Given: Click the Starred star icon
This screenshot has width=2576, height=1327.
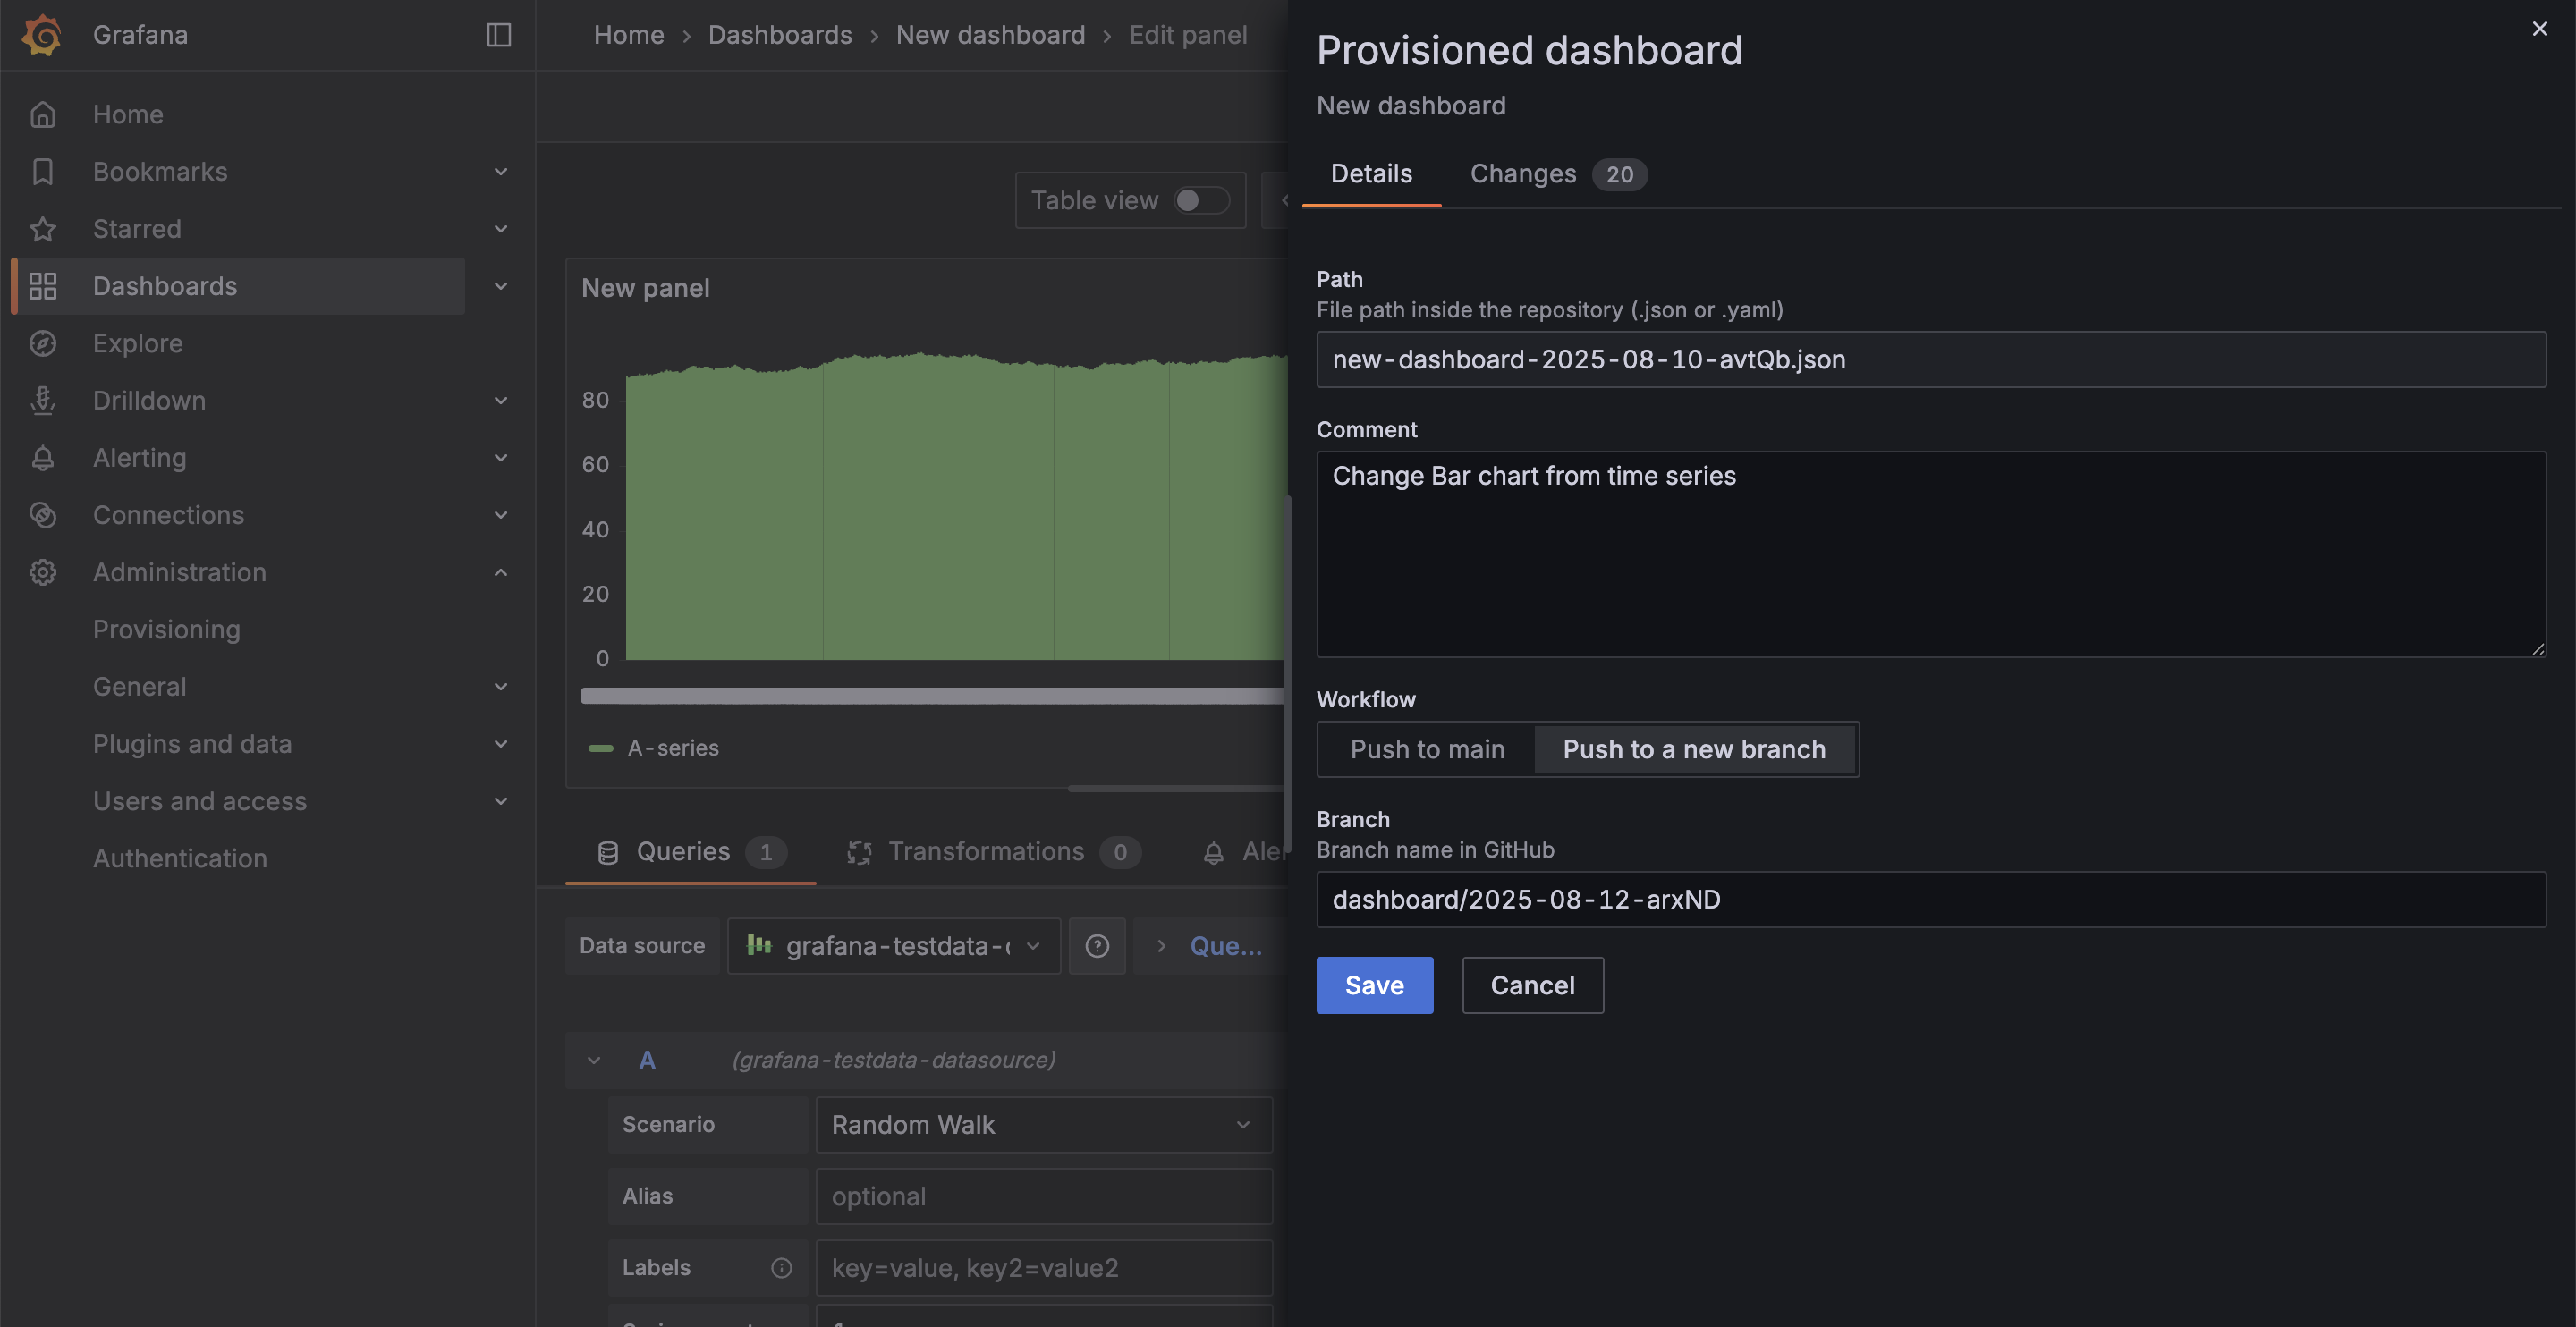Looking at the screenshot, I should [x=42, y=229].
